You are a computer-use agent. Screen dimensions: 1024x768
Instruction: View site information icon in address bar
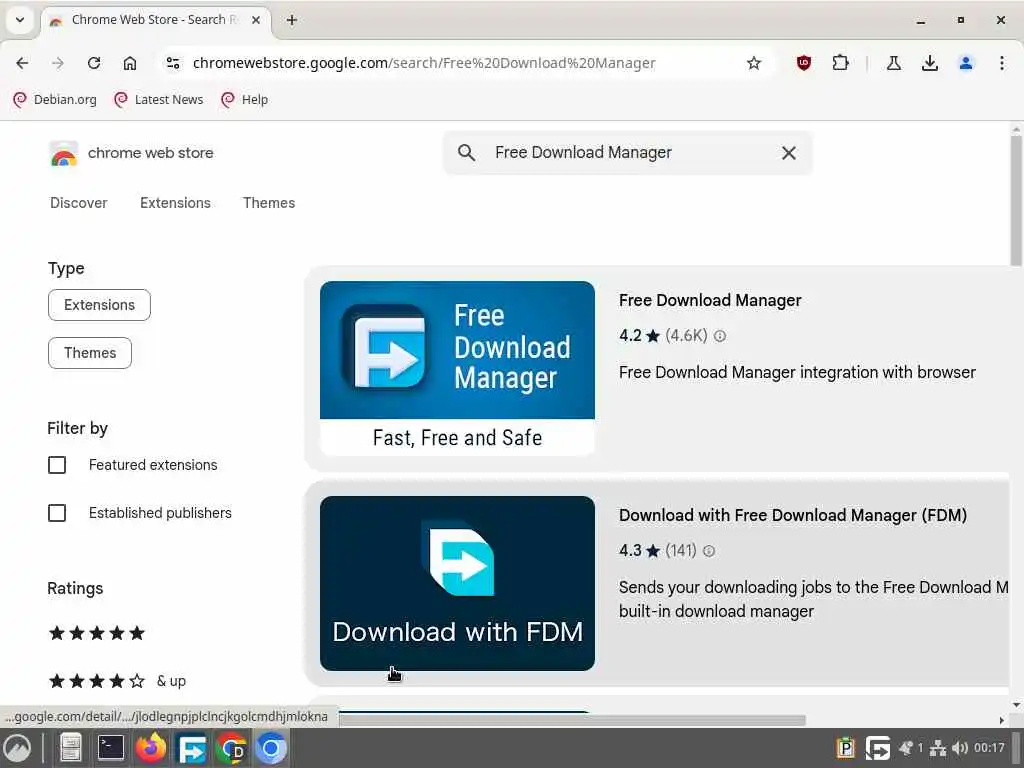[173, 63]
